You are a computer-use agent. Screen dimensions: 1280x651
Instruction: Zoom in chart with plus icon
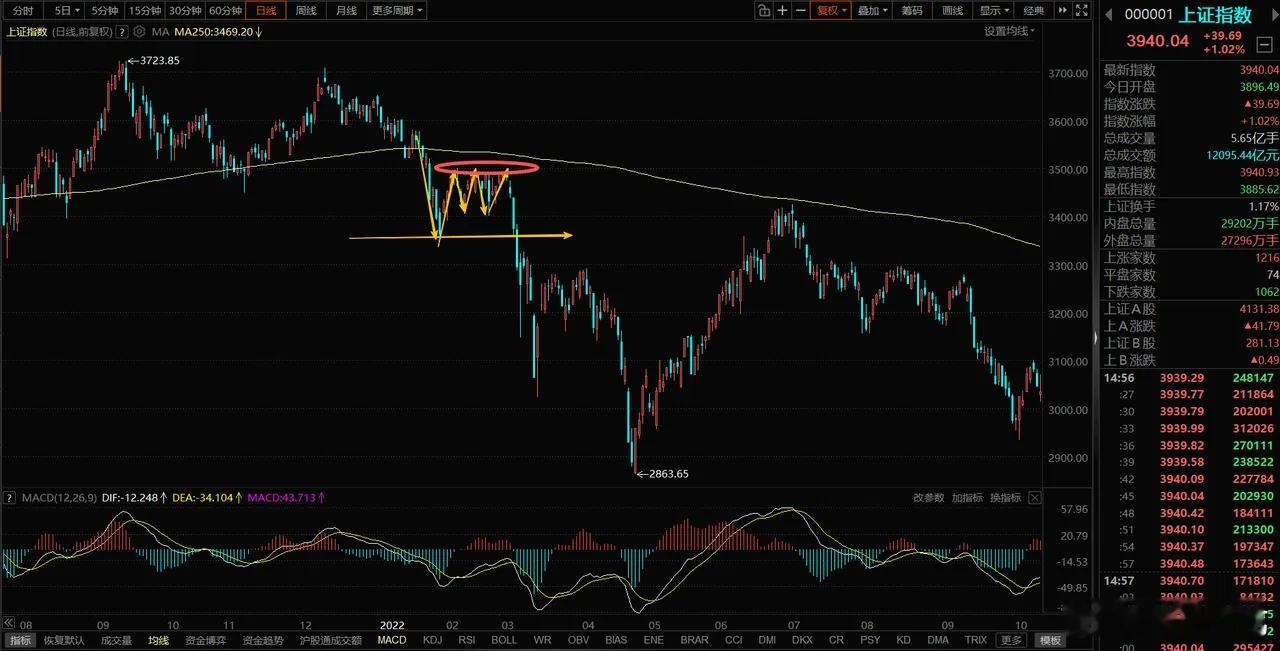pos(782,11)
